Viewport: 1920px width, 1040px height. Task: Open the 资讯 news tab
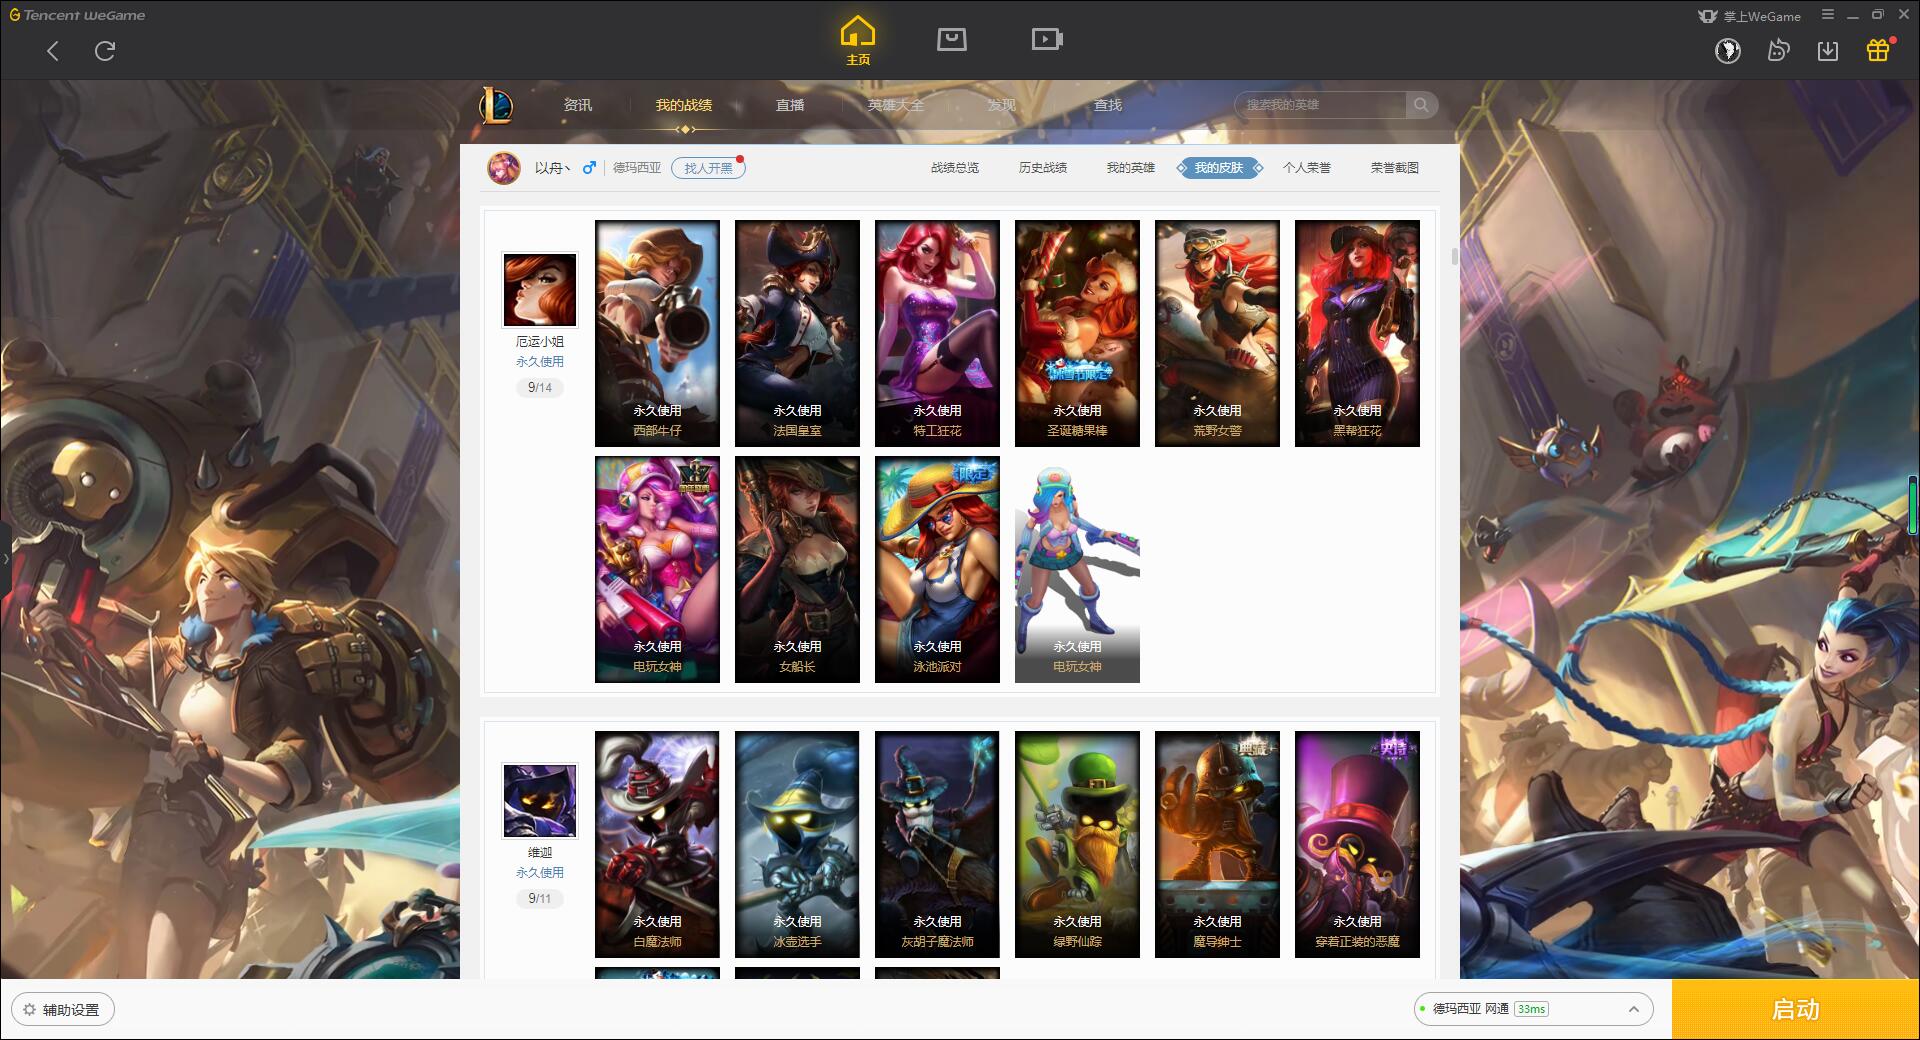point(577,105)
